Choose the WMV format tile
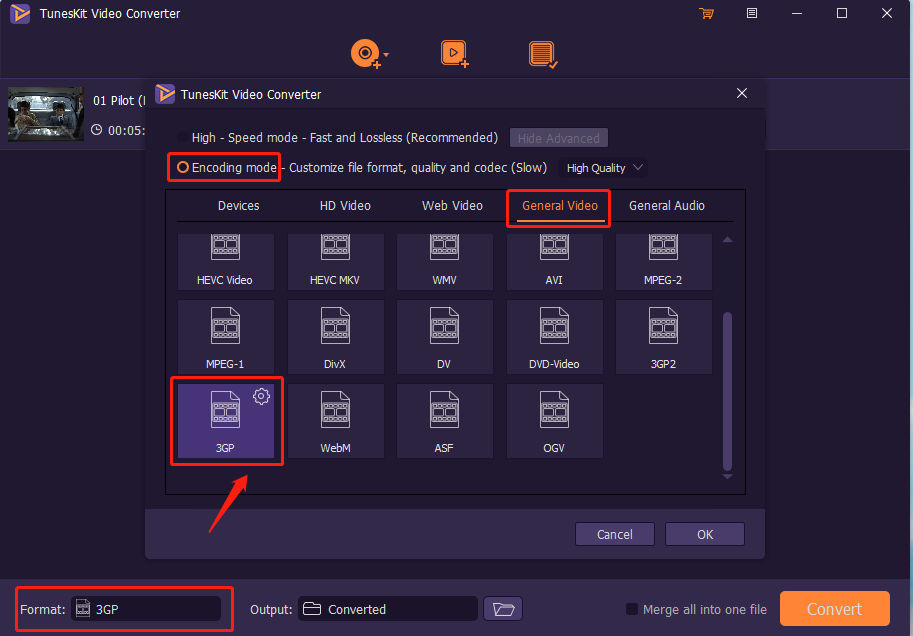The image size is (913, 636). tap(445, 262)
